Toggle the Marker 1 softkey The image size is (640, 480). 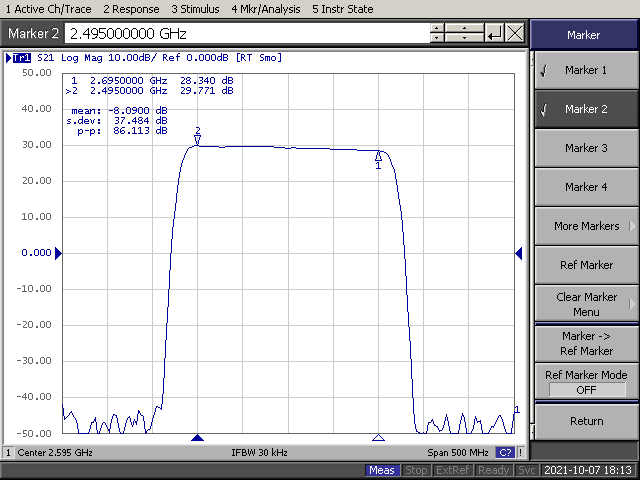point(586,71)
